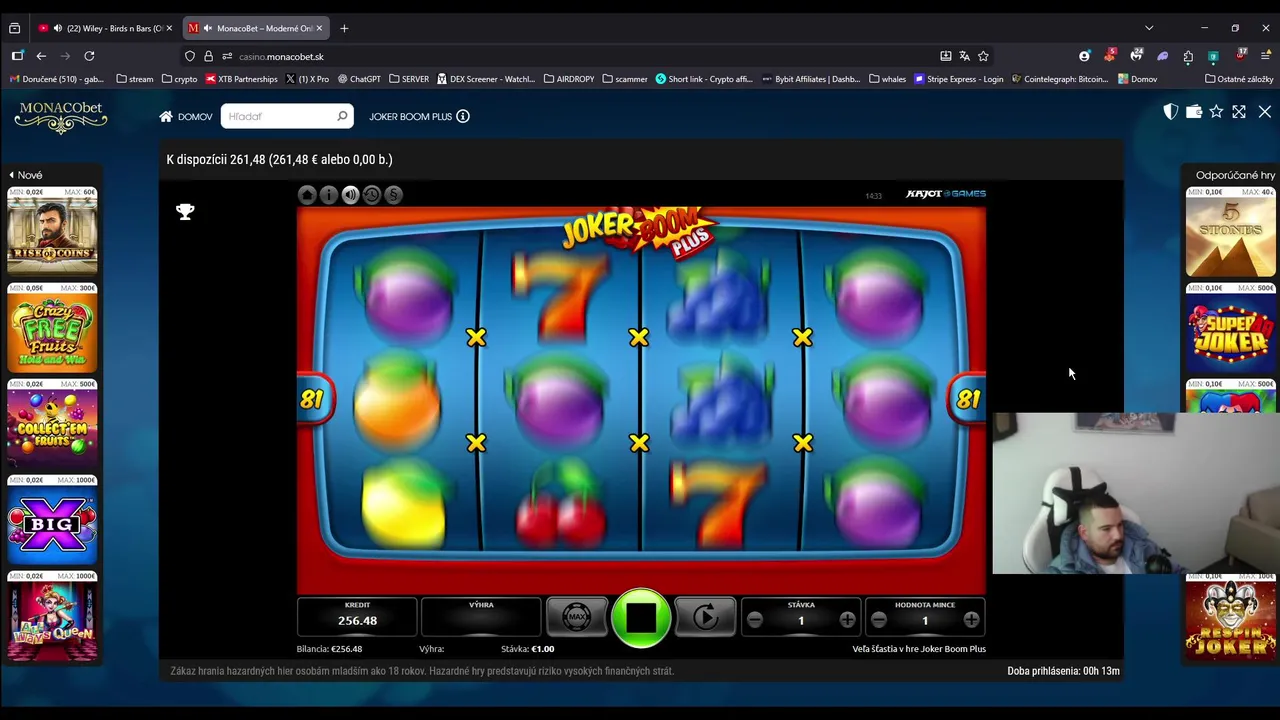Image resolution: width=1280 pixels, height=720 pixels.
Task: Click the Kredit 256.48 display
Action: (x=357, y=617)
